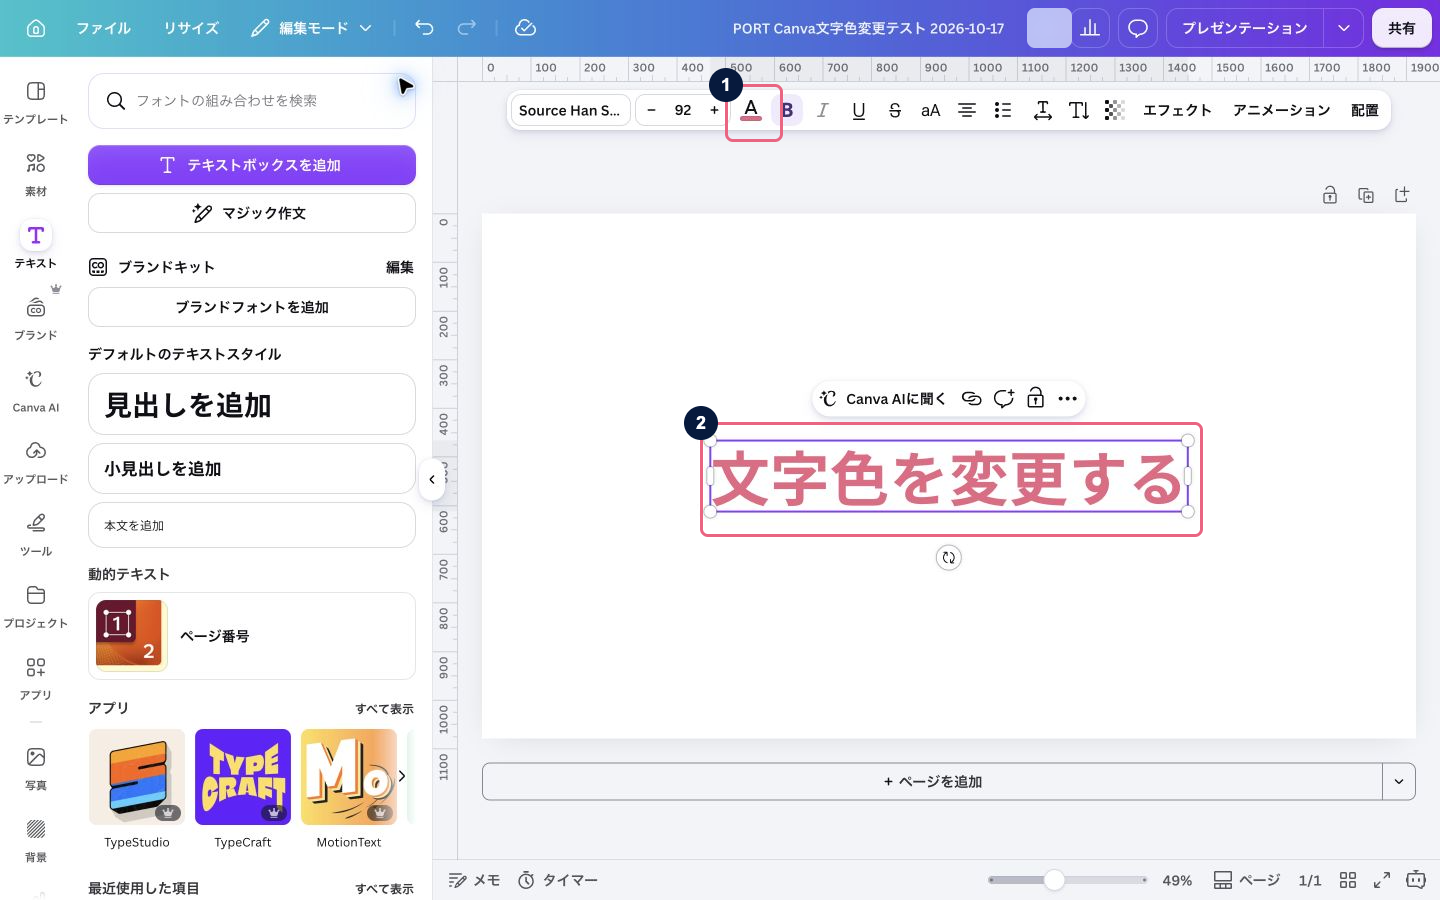Open the 編集モード dropdown
Screen dimensions: 1440x900
pyautogui.click(x=311, y=28)
